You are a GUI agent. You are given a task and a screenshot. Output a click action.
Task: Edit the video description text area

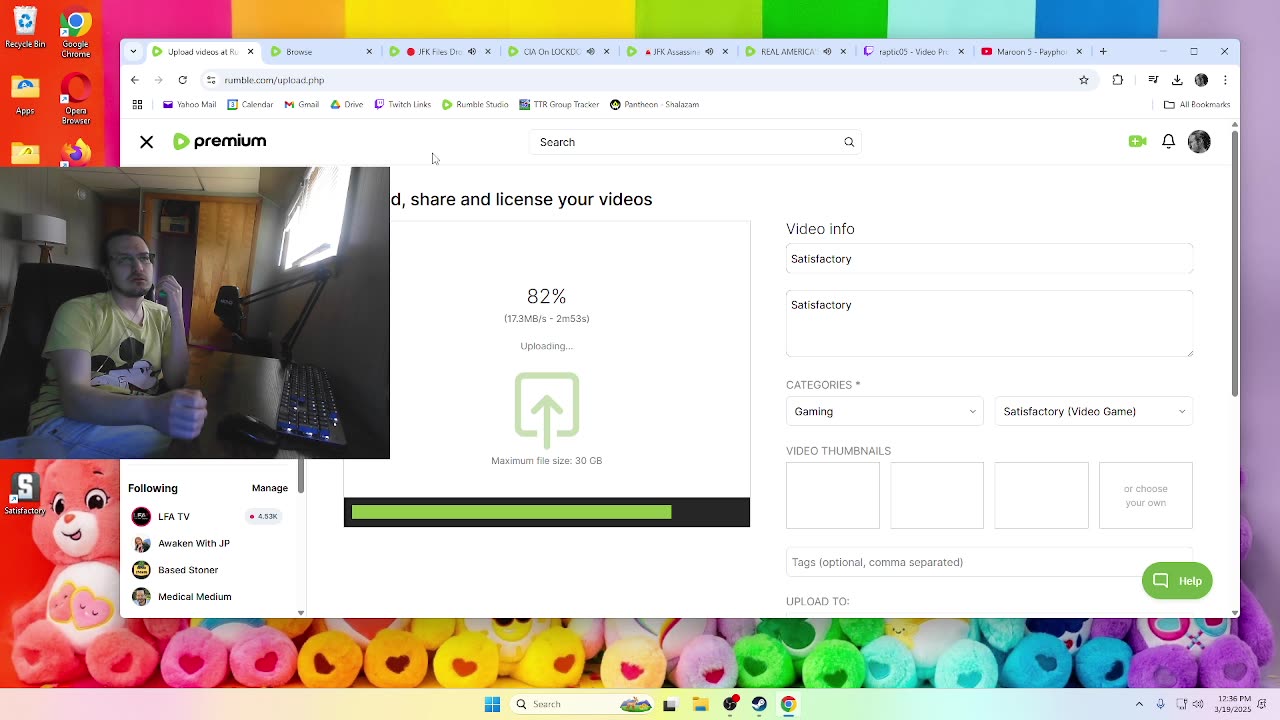pyautogui.click(x=989, y=323)
